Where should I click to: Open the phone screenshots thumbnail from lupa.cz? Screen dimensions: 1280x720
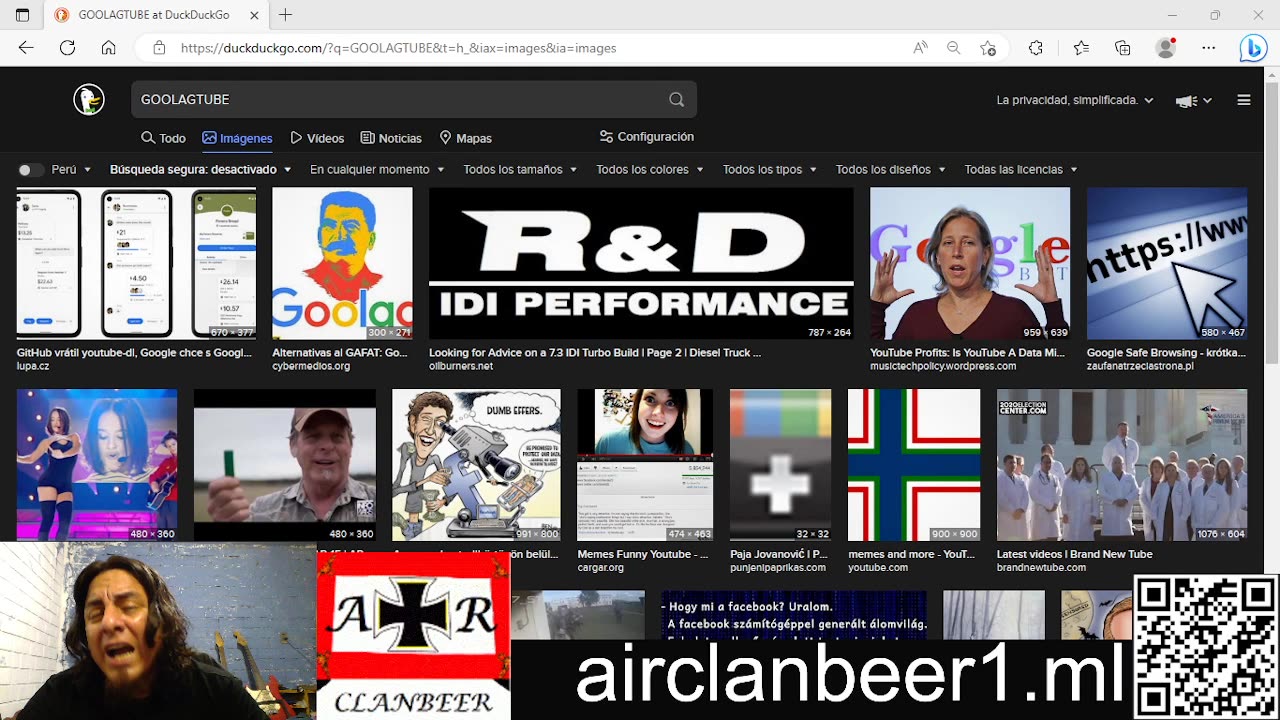pos(136,264)
